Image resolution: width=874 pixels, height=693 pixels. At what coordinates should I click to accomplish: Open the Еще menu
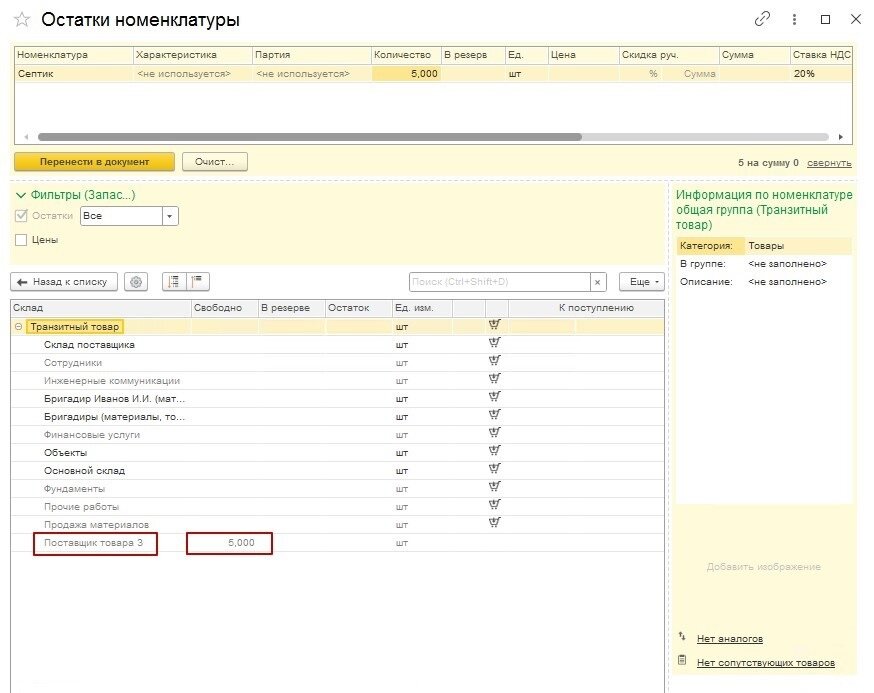(x=641, y=282)
